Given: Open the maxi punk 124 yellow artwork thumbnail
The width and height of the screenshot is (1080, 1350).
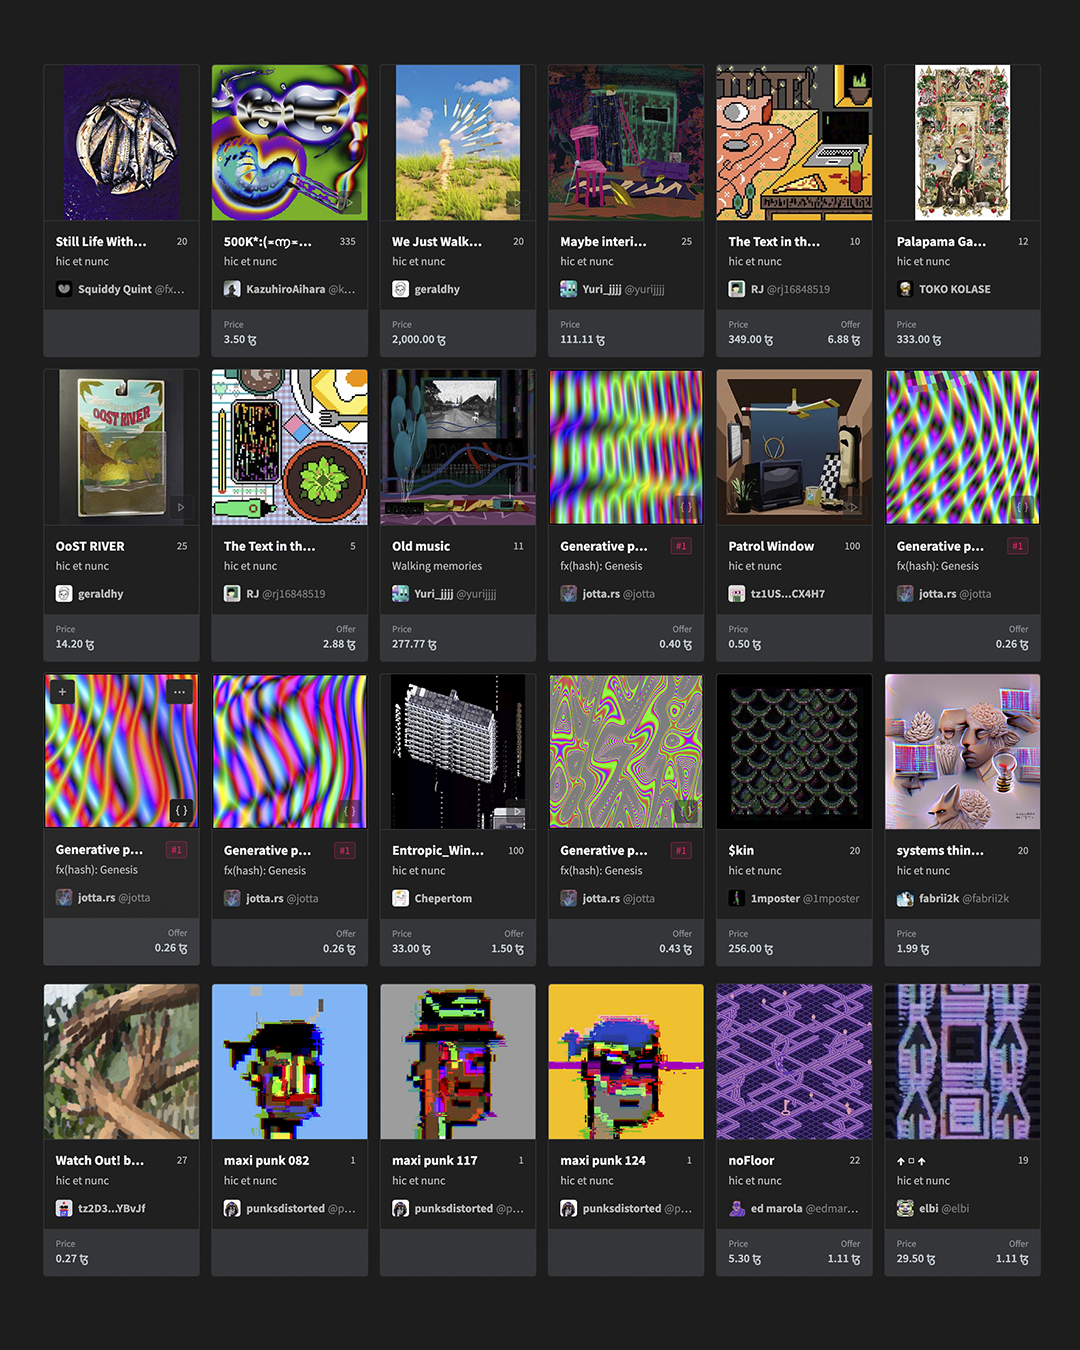Looking at the screenshot, I should tap(626, 1062).
